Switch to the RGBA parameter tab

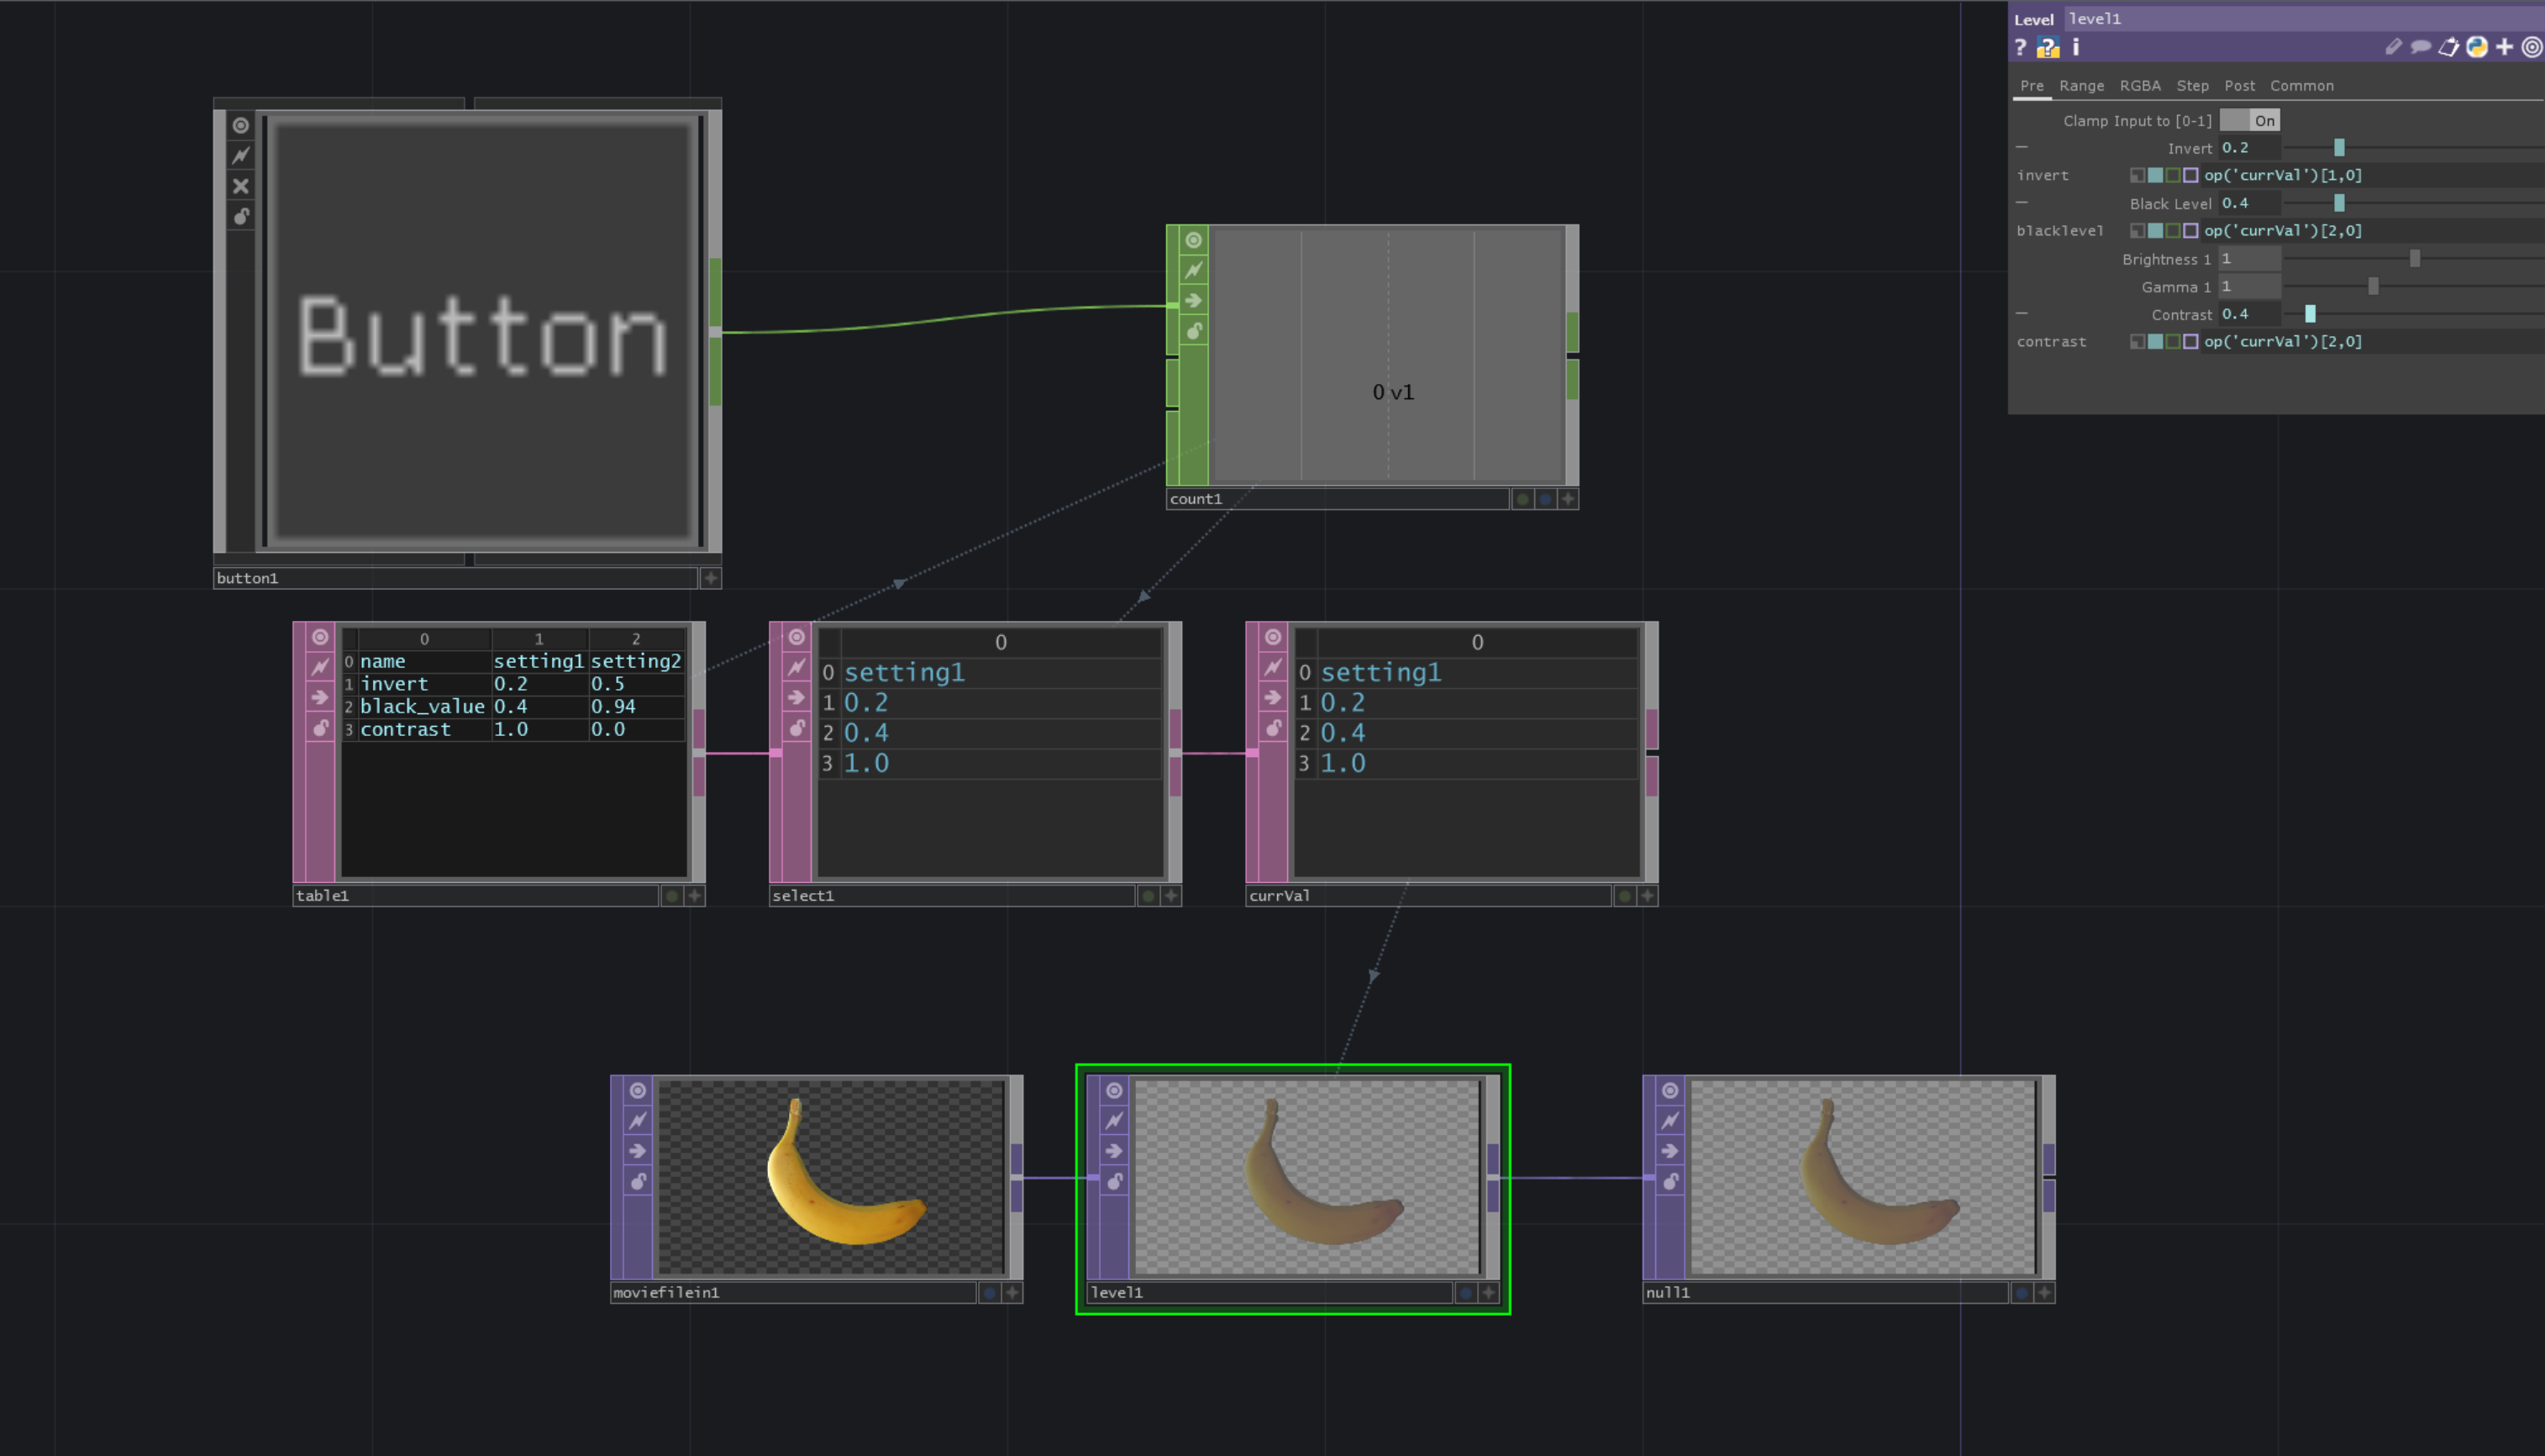coord(2141,85)
